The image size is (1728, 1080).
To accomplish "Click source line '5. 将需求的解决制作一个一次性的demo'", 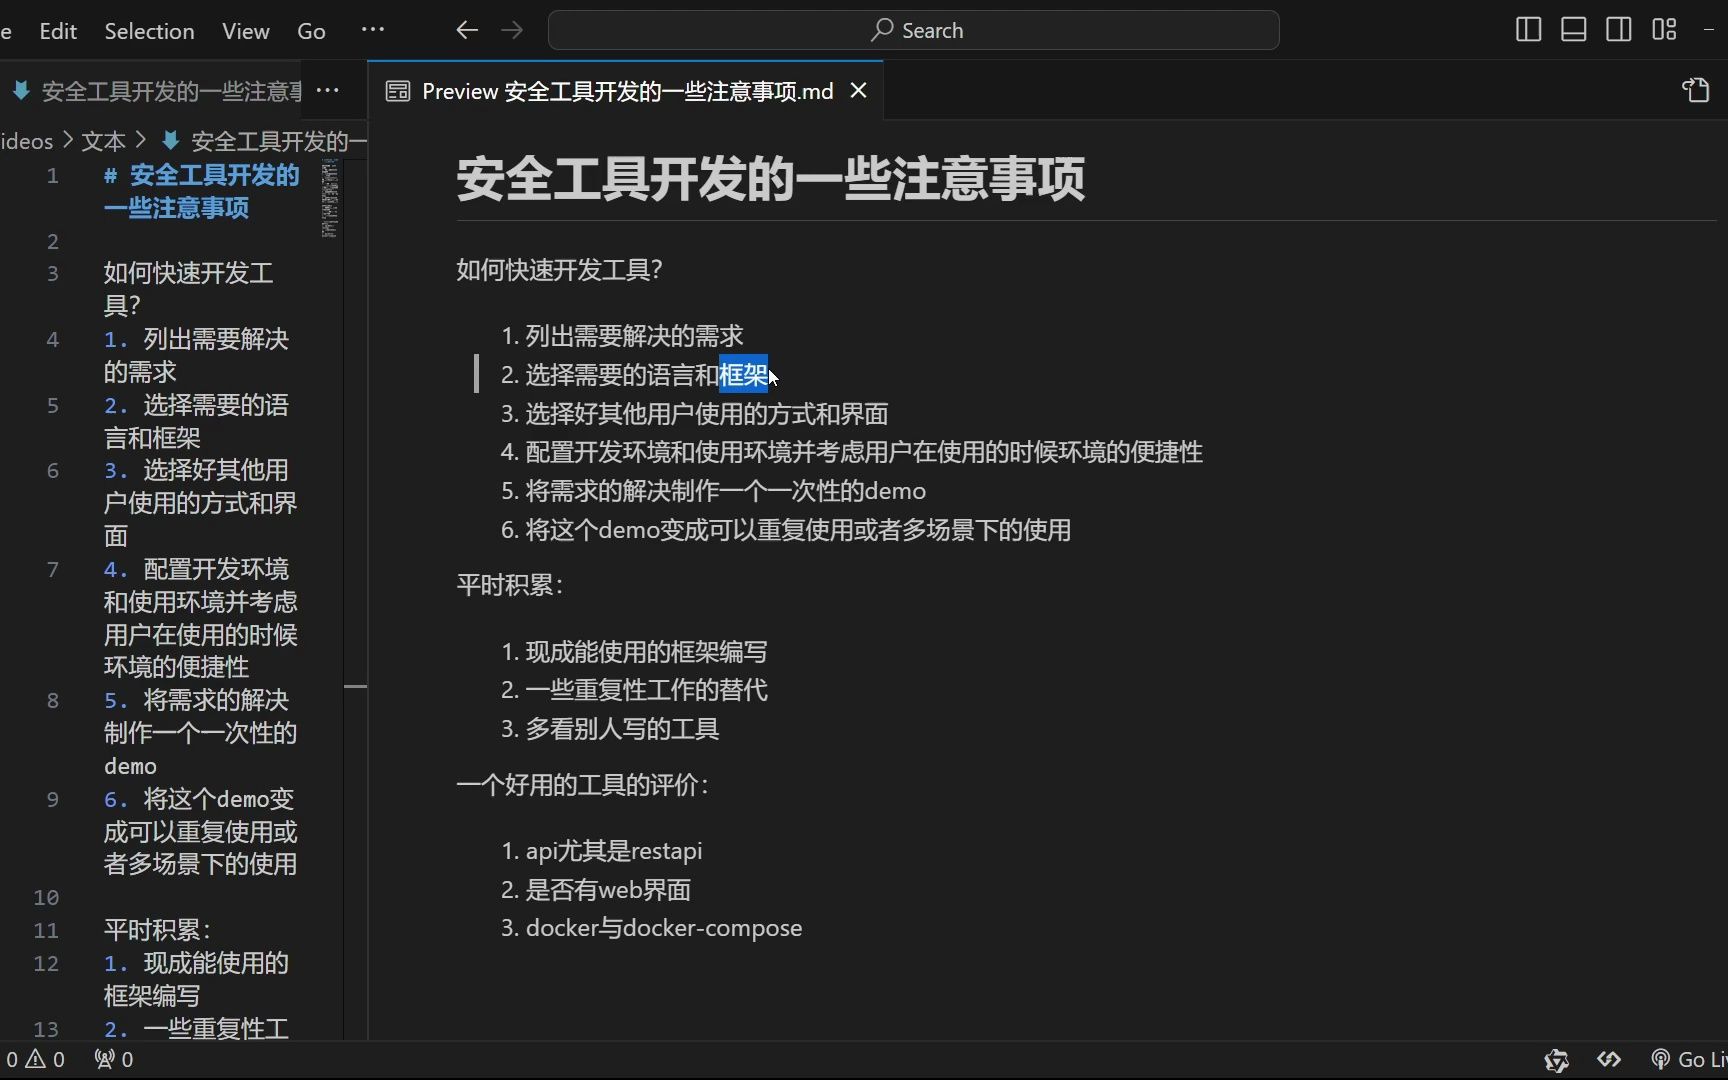I will click(x=200, y=733).
